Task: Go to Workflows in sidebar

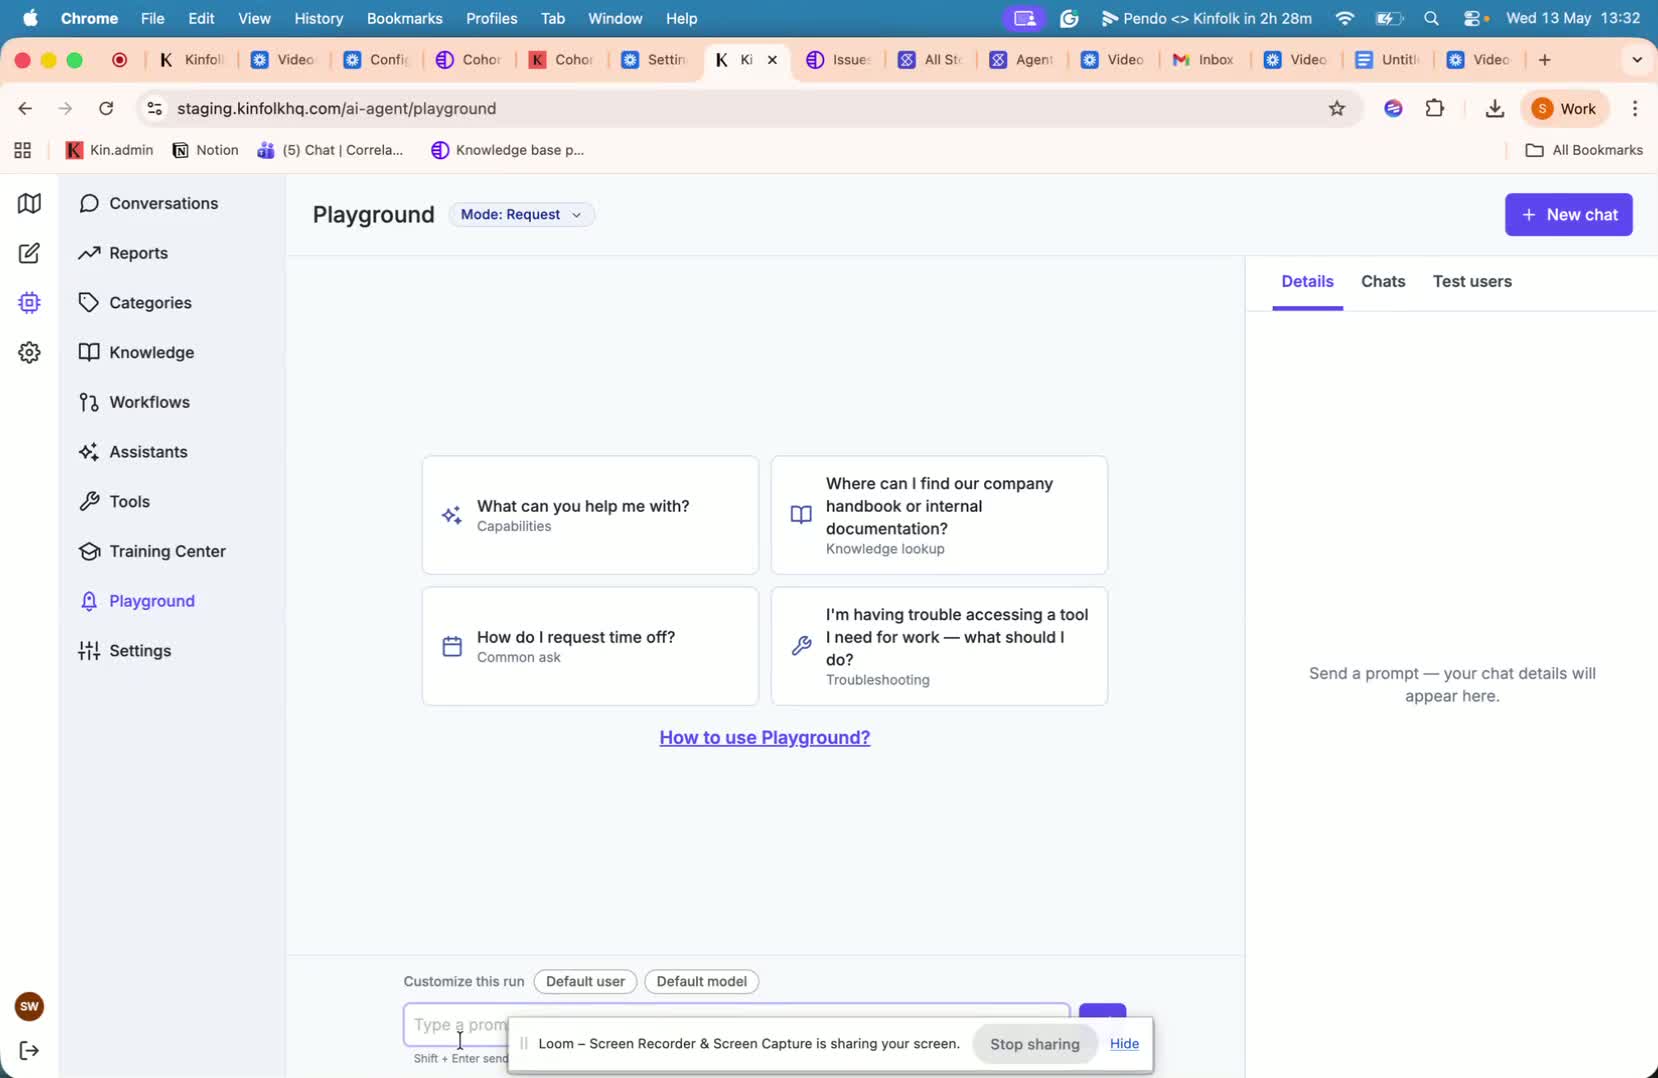Action: pyautogui.click(x=135, y=402)
